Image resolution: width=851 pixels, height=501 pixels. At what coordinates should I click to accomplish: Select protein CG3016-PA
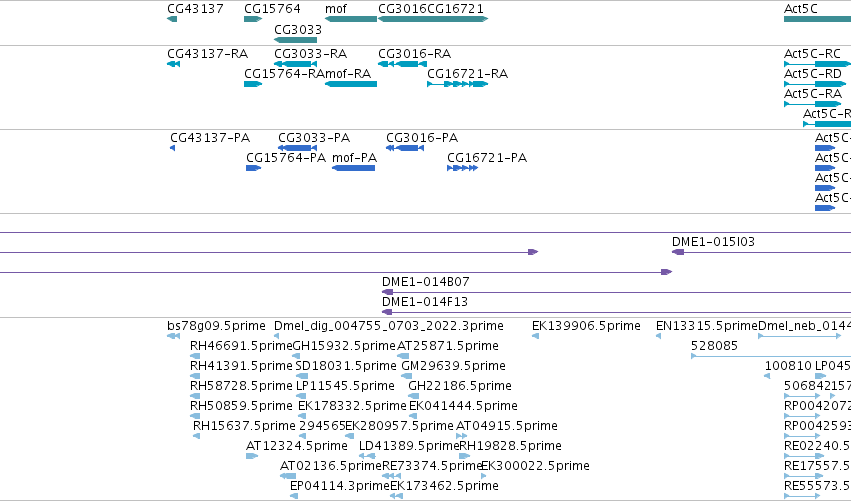click(405, 148)
